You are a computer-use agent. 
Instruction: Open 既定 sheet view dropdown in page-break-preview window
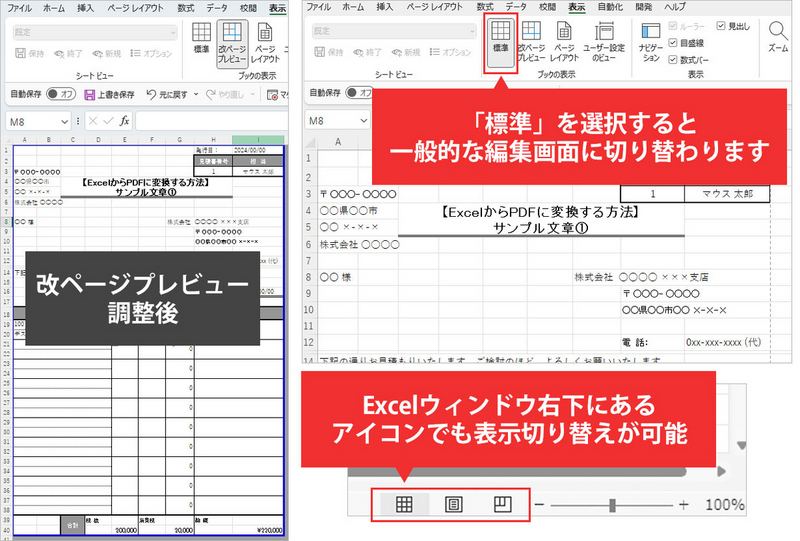coord(95,32)
